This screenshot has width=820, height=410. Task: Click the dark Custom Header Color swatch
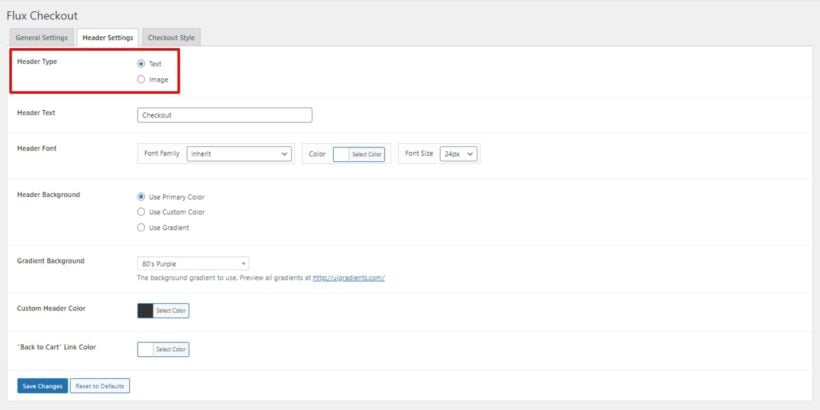145,311
